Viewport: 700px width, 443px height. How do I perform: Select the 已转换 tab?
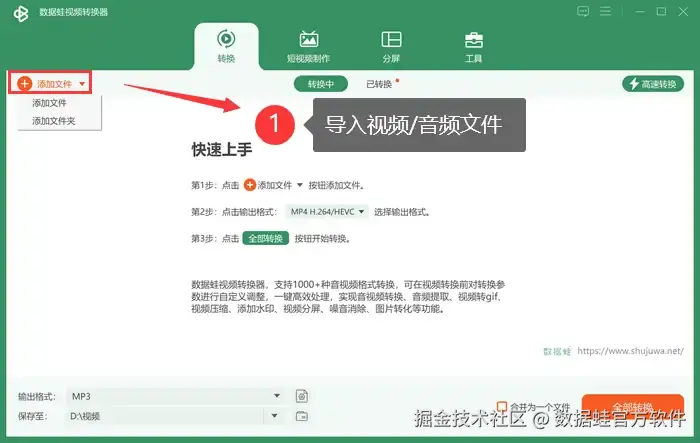379,84
